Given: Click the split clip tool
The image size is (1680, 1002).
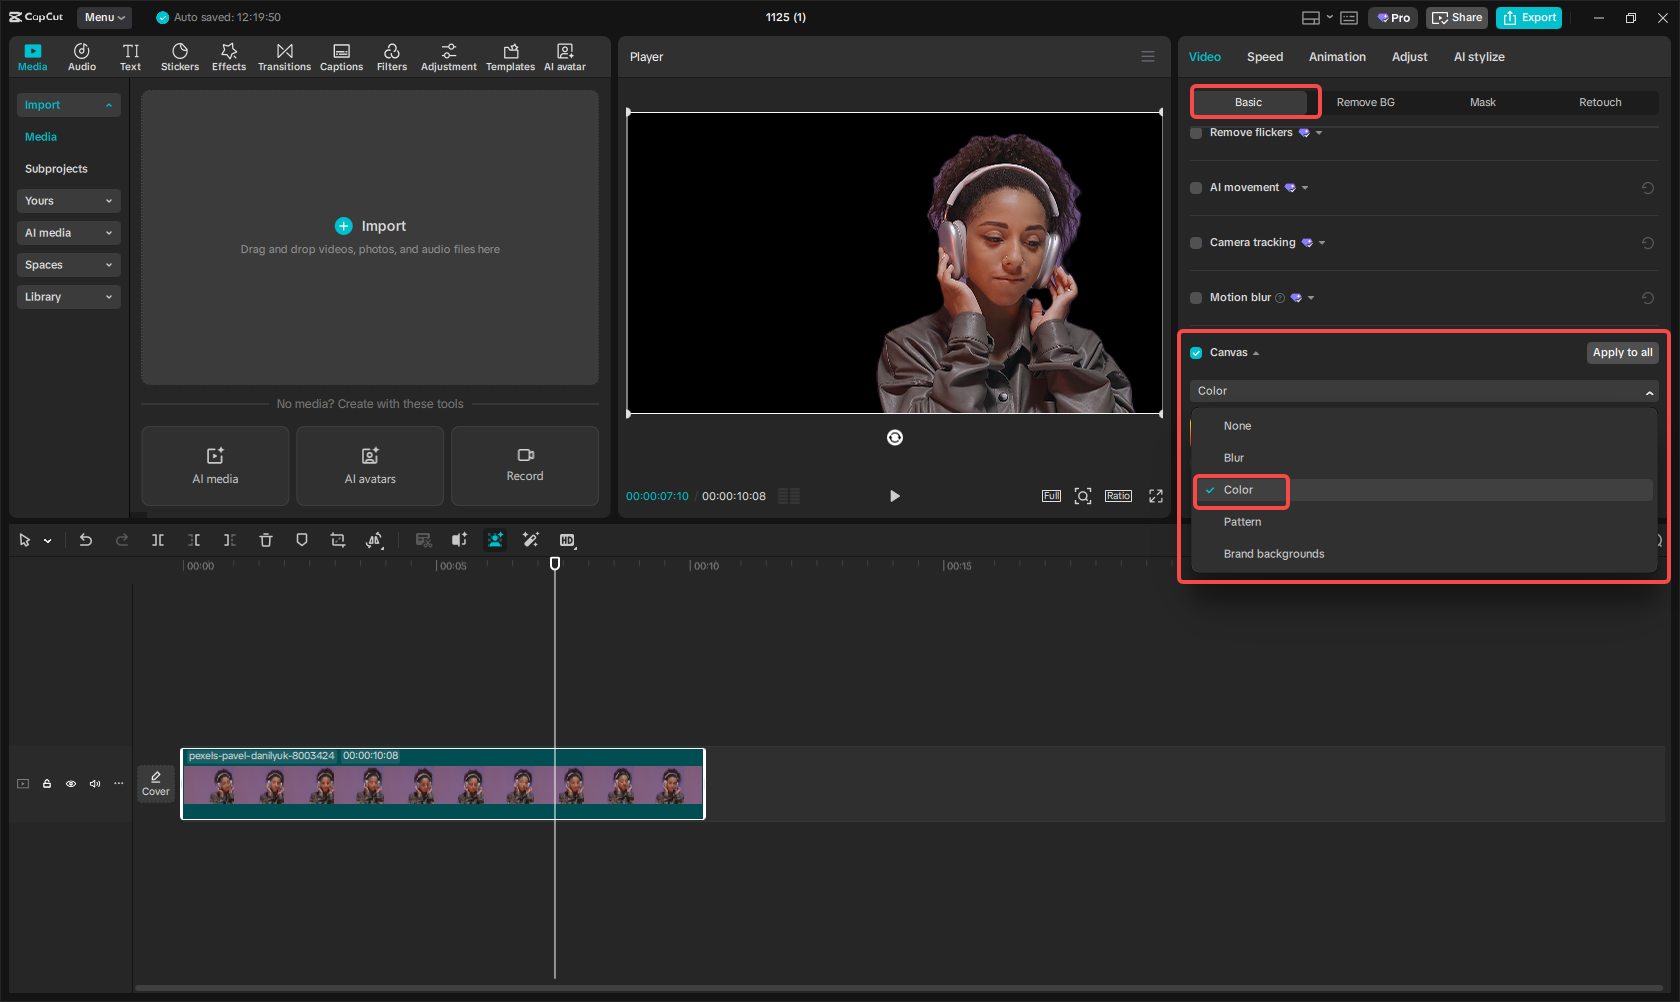Looking at the screenshot, I should click(x=158, y=540).
